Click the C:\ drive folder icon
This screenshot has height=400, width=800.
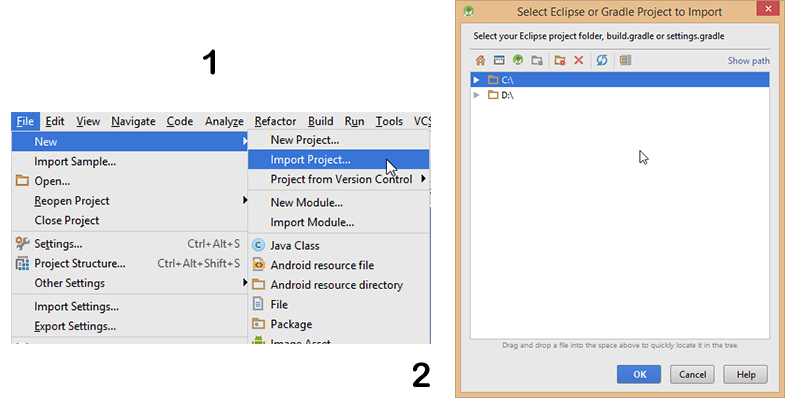[493, 80]
